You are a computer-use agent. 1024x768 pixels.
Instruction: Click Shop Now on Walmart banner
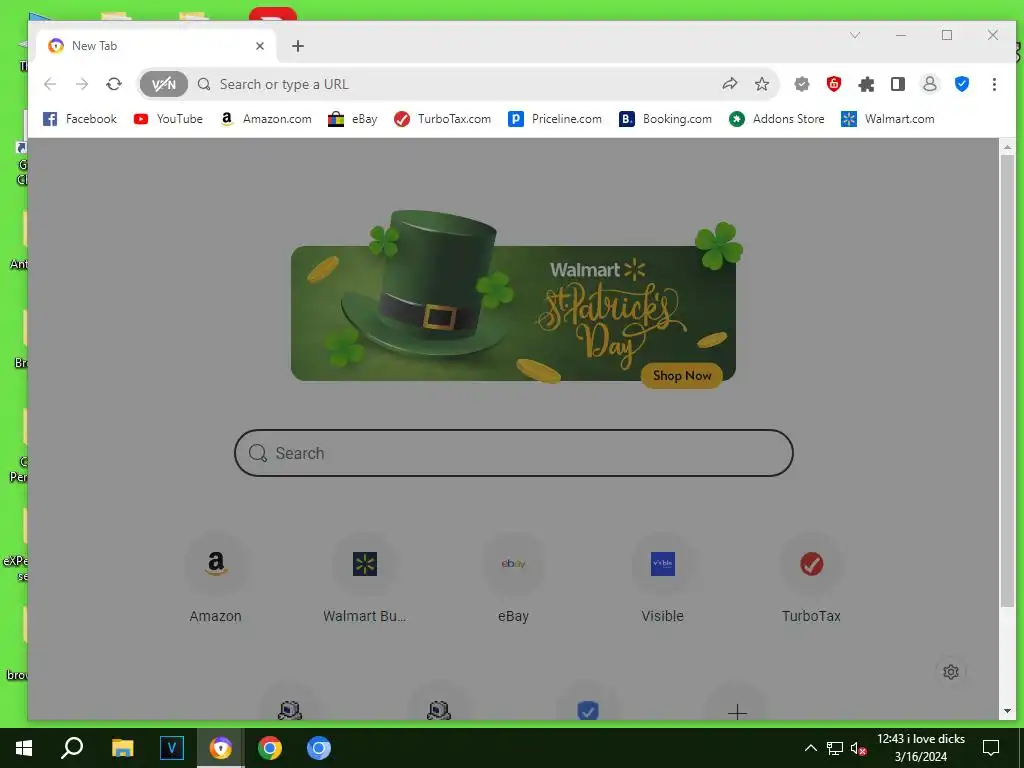click(682, 376)
